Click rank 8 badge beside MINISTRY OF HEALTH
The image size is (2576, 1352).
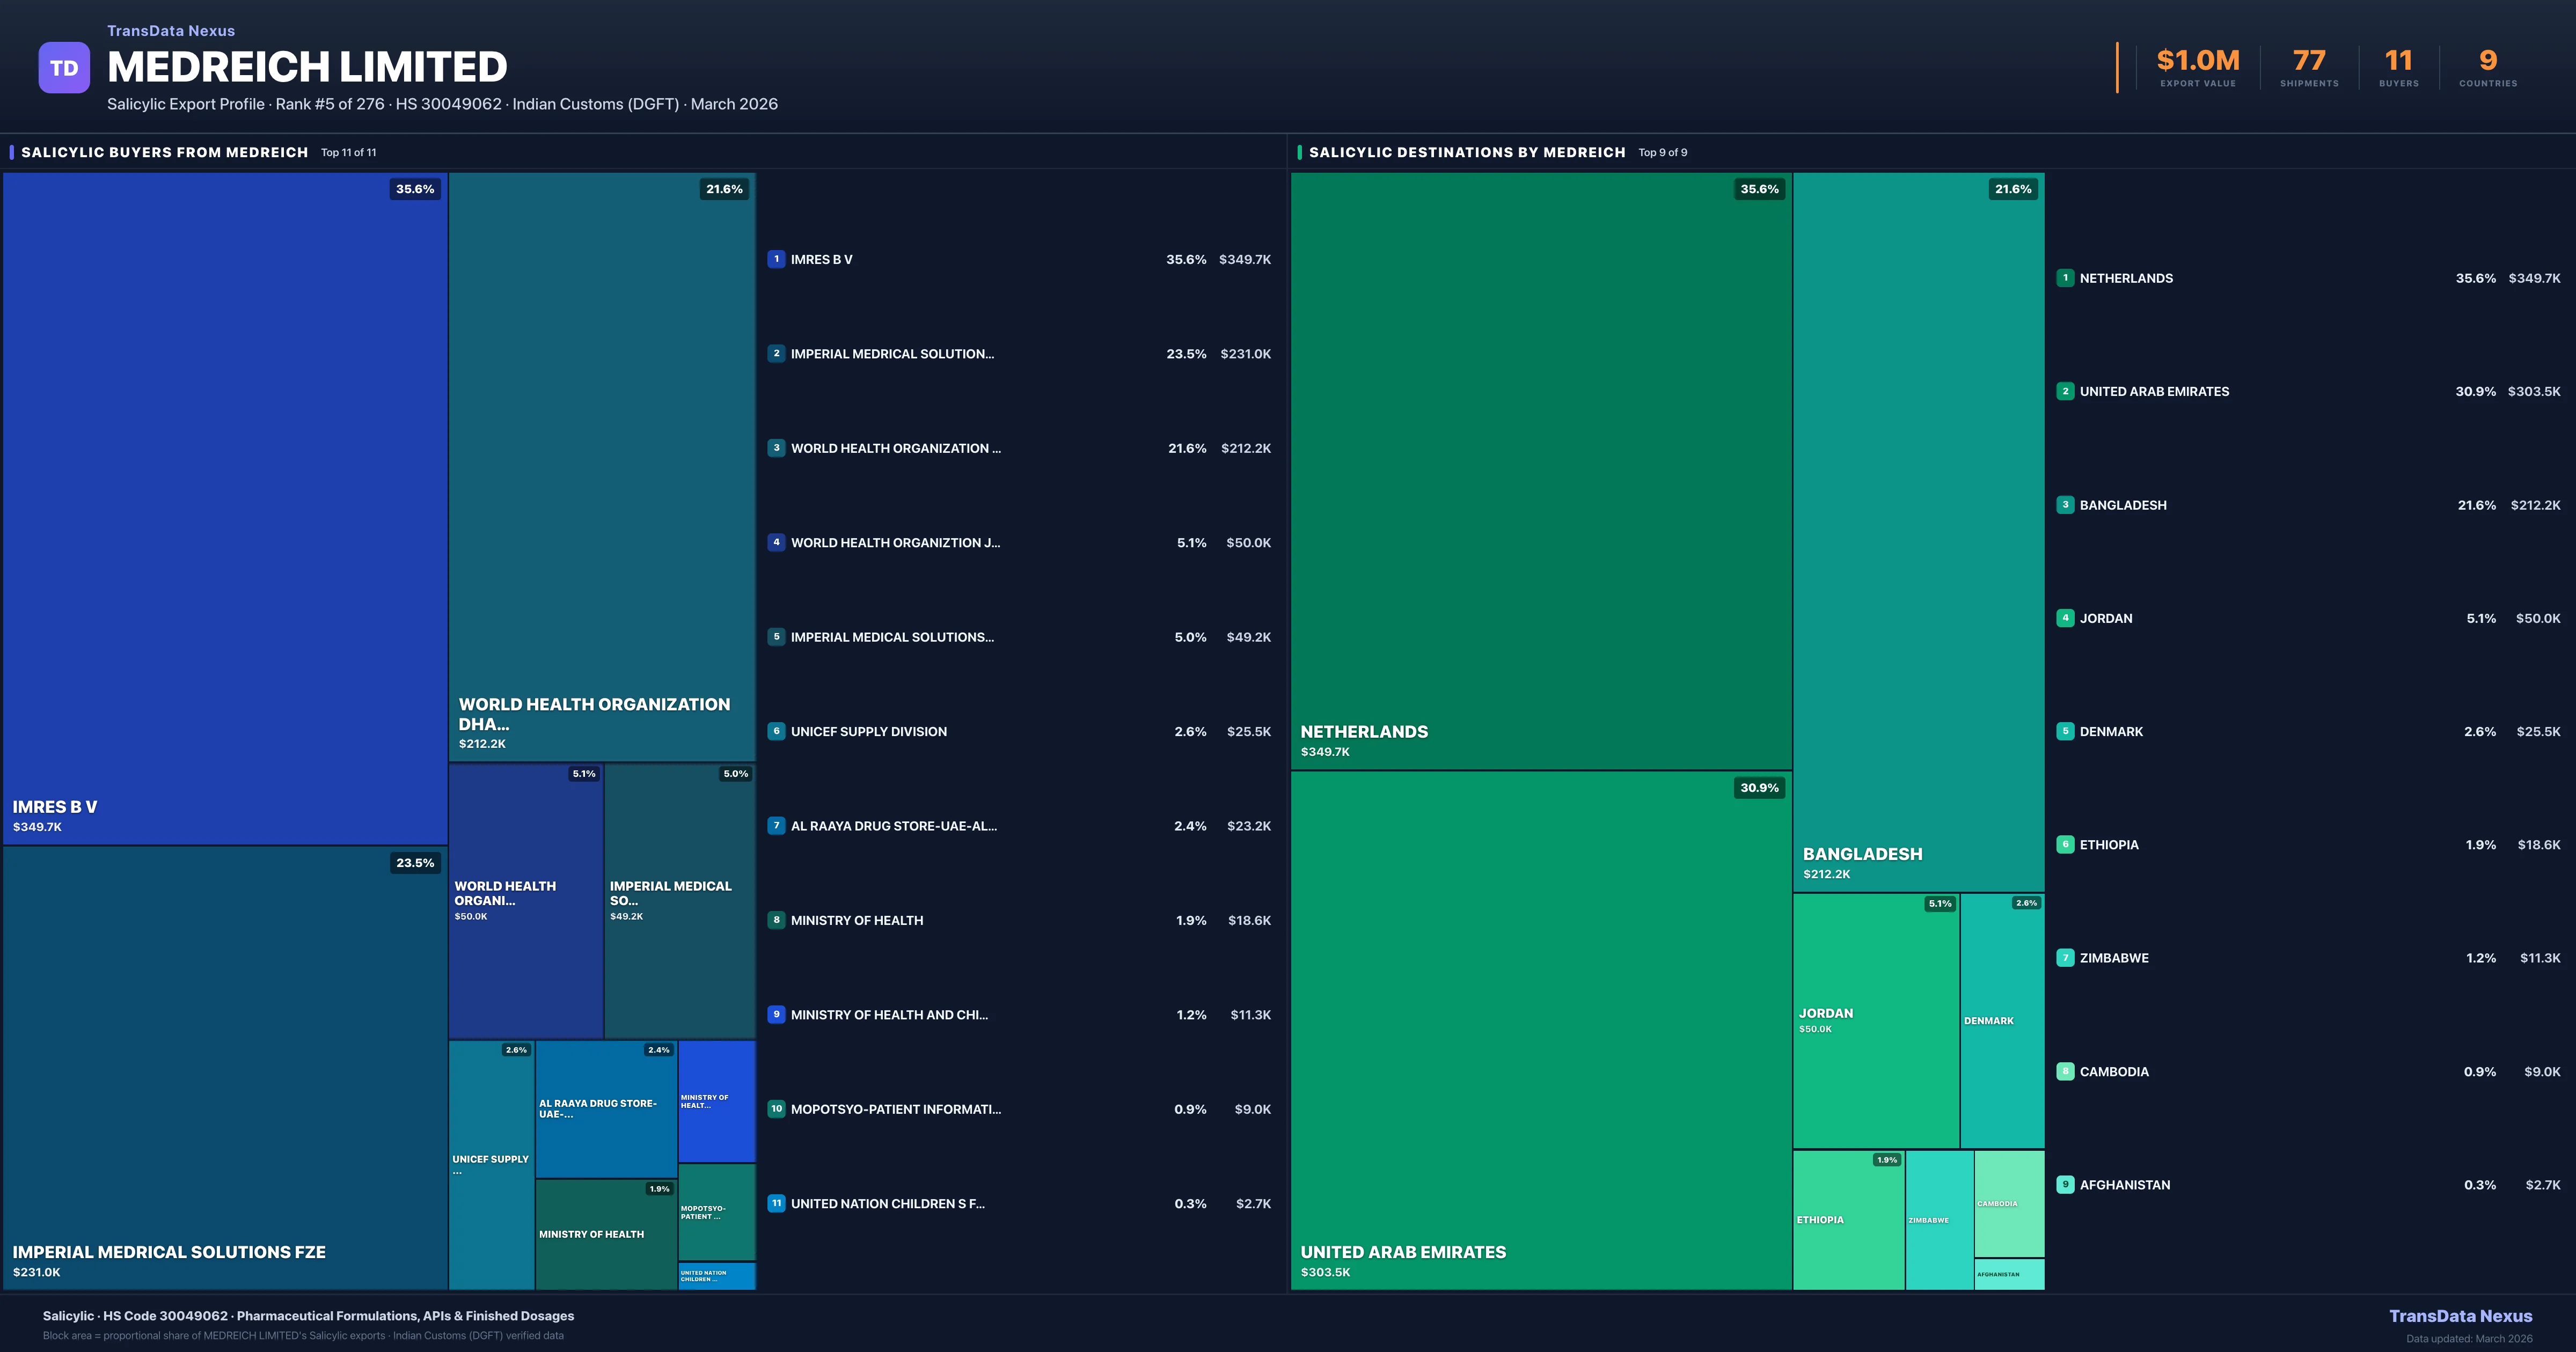(x=776, y=920)
